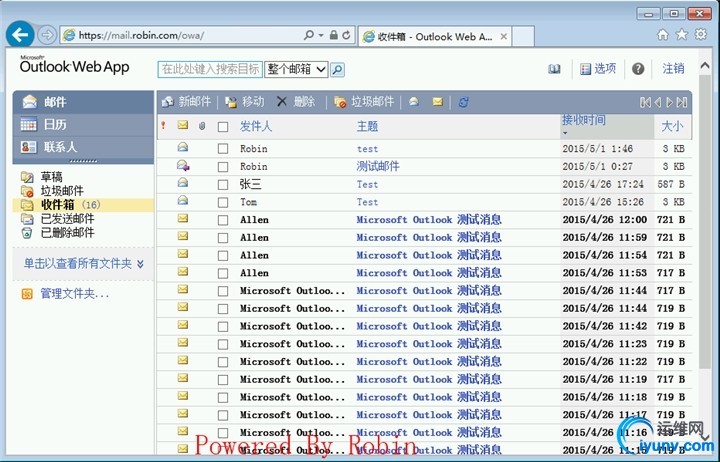Open the 草稿 drafts folder
720x462 pixels.
(x=51, y=177)
